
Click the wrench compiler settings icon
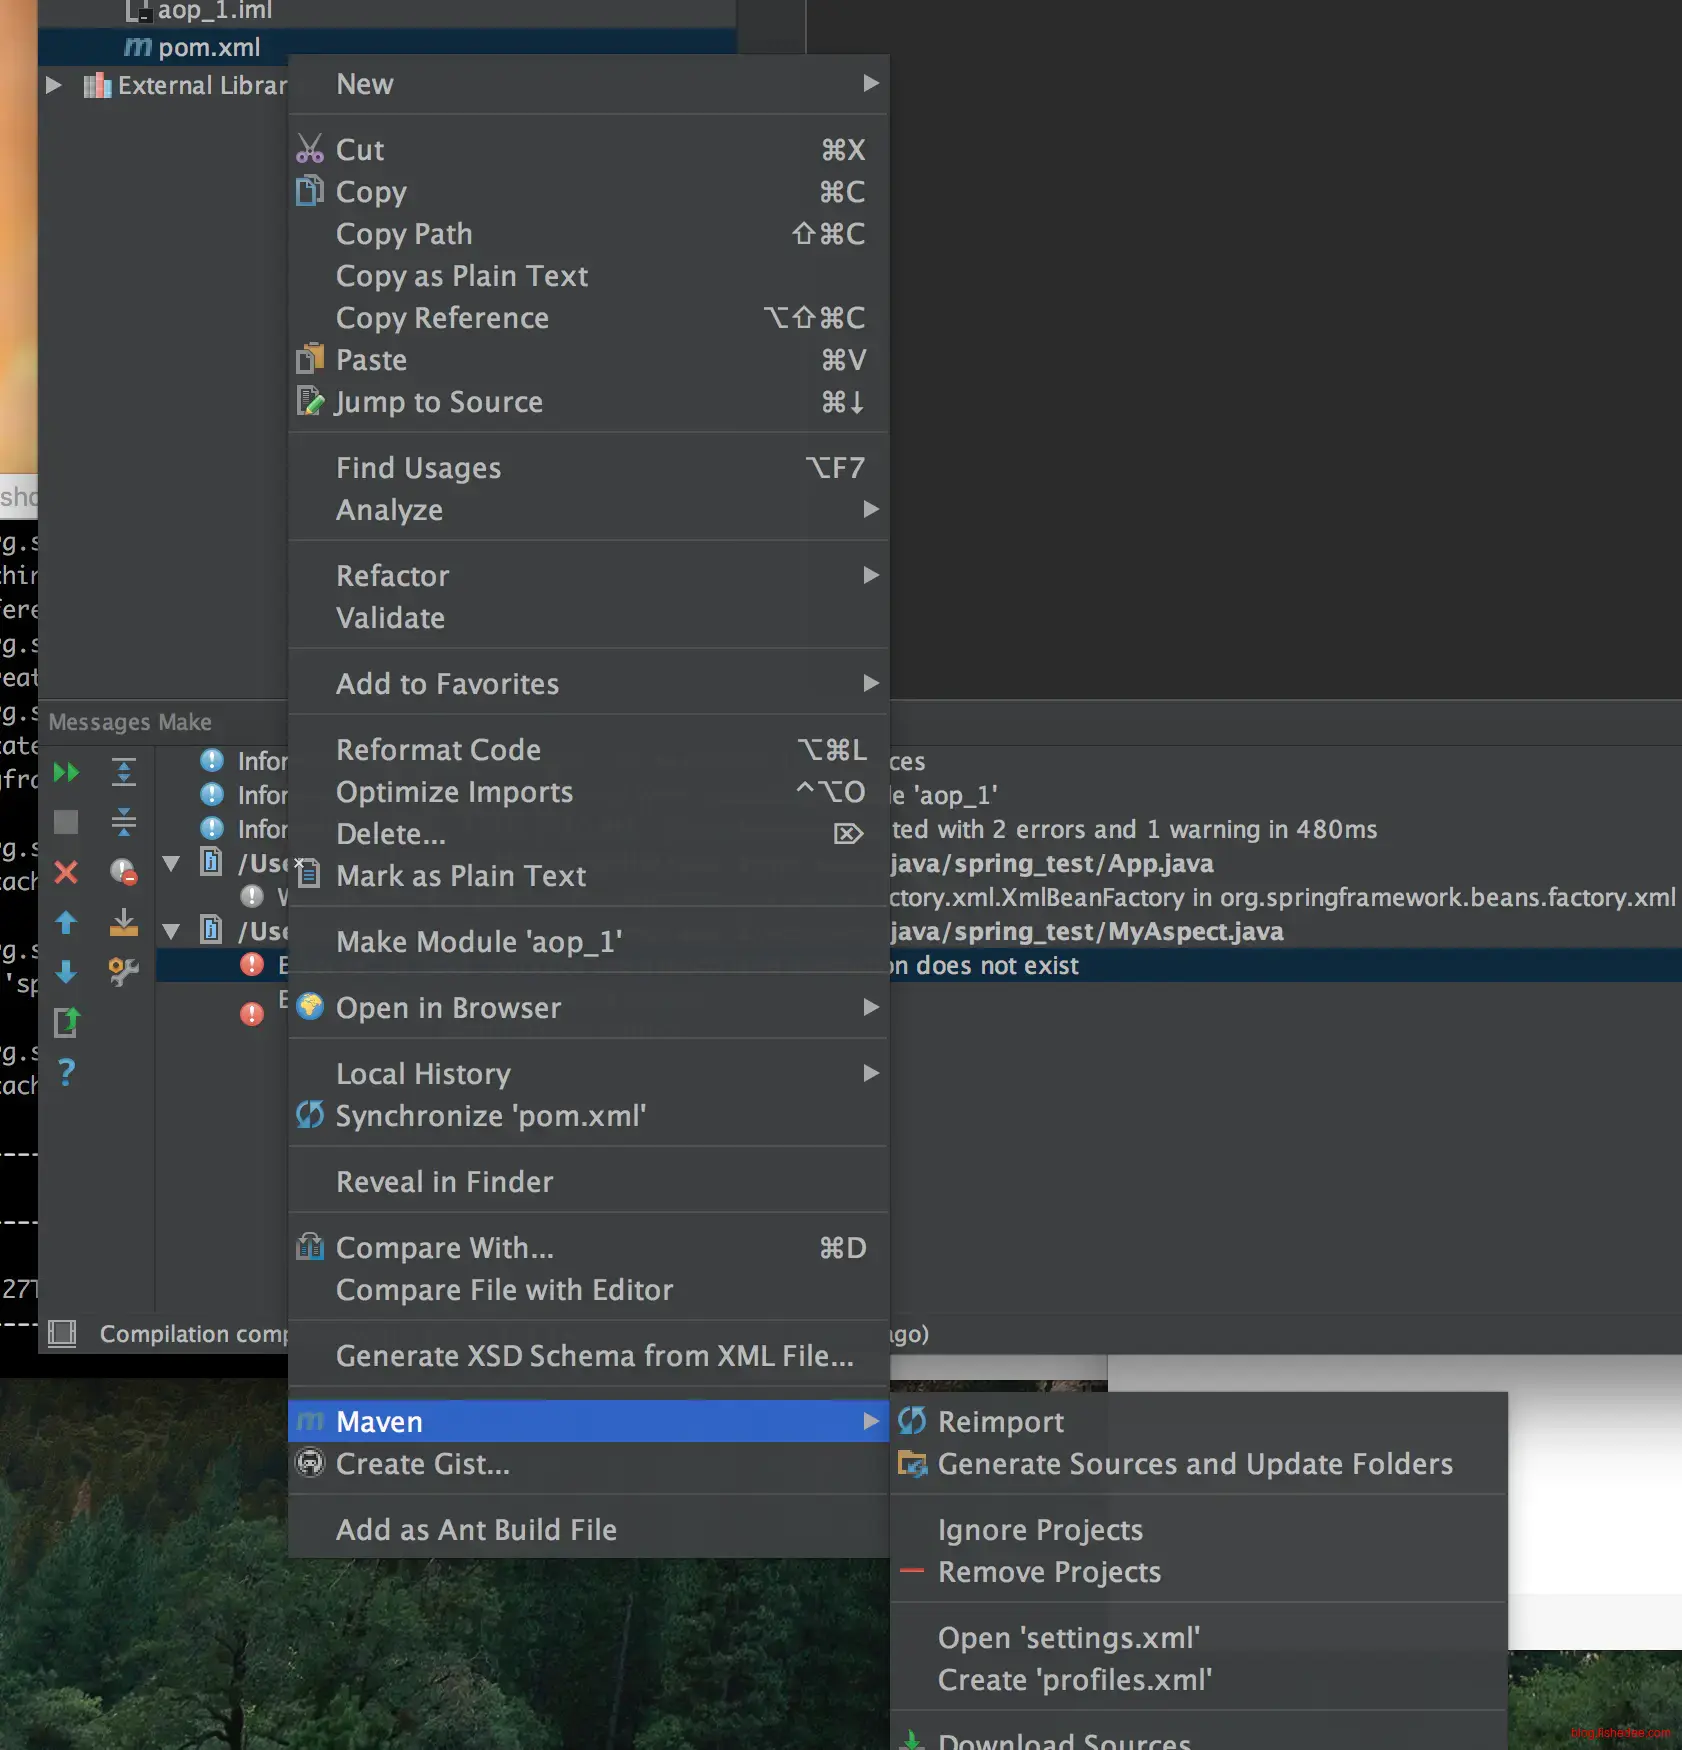123,972
